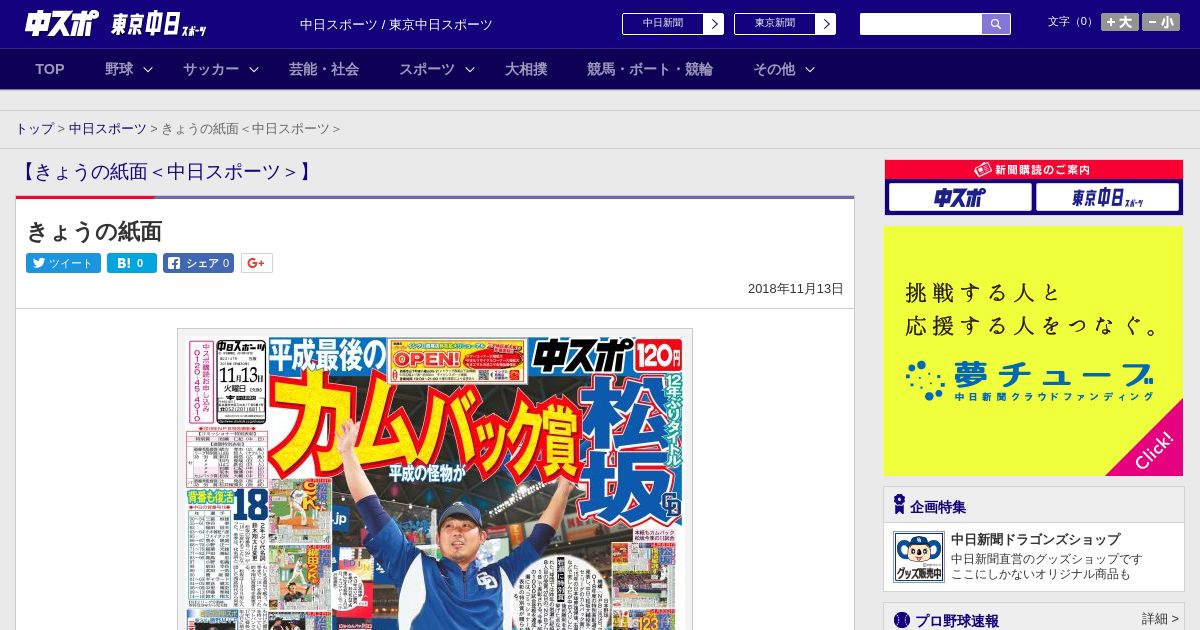Viewport: 1200px width, 630px height.
Task: Expand the サッカー navigation menu
Action: [x=221, y=69]
